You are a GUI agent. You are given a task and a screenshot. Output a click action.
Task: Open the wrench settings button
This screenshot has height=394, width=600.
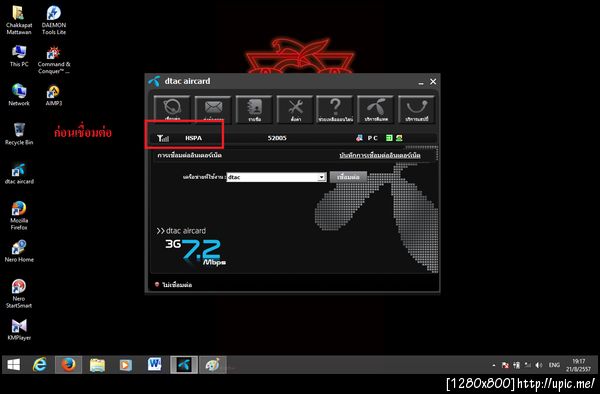(x=295, y=109)
